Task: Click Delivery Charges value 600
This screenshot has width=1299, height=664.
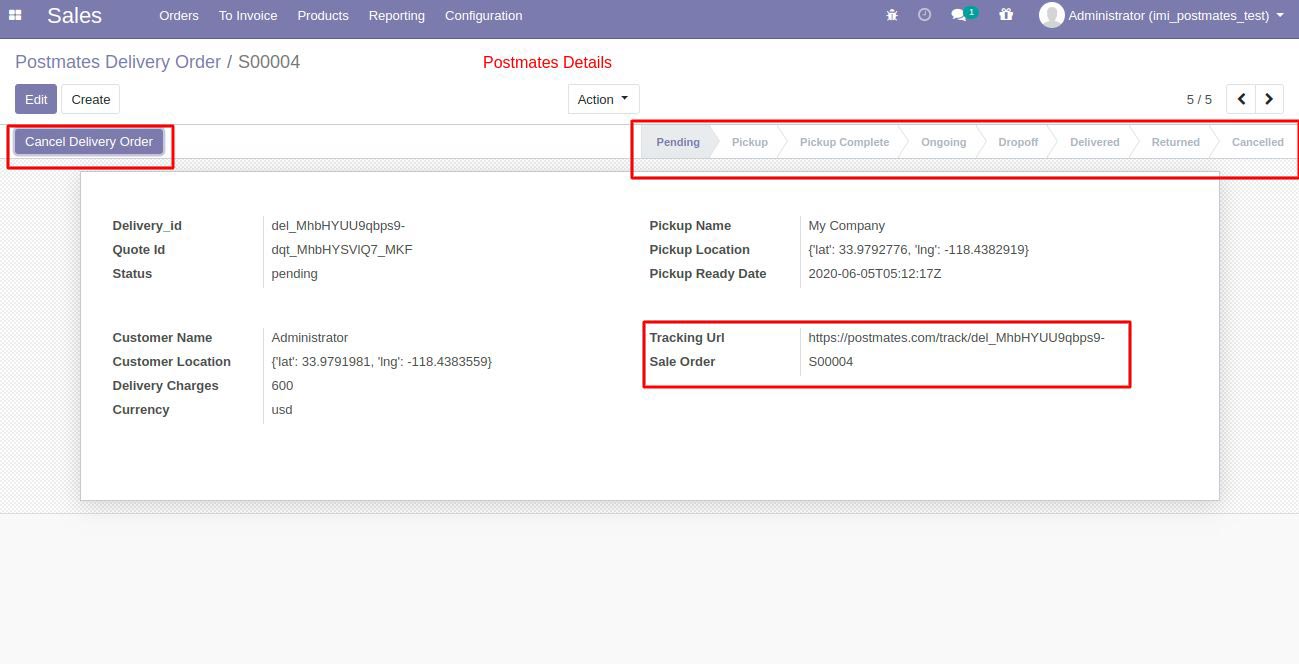Action: pos(282,386)
